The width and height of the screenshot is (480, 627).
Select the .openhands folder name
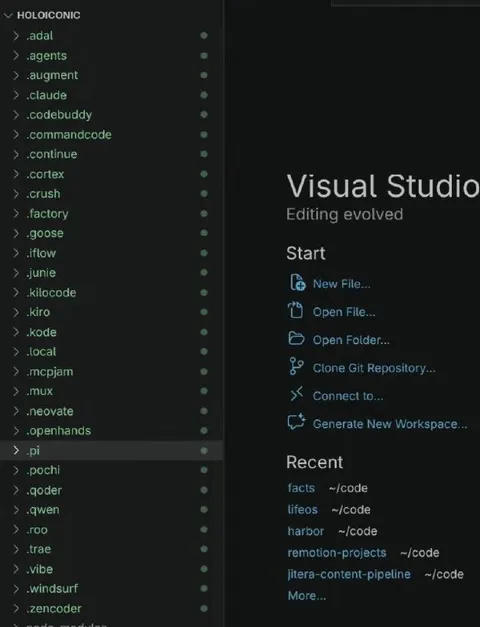click(x=58, y=431)
